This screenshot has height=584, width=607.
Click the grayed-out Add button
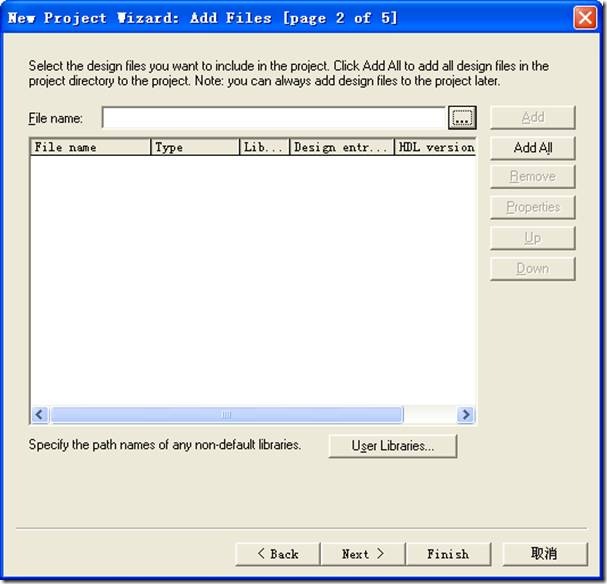(x=532, y=117)
